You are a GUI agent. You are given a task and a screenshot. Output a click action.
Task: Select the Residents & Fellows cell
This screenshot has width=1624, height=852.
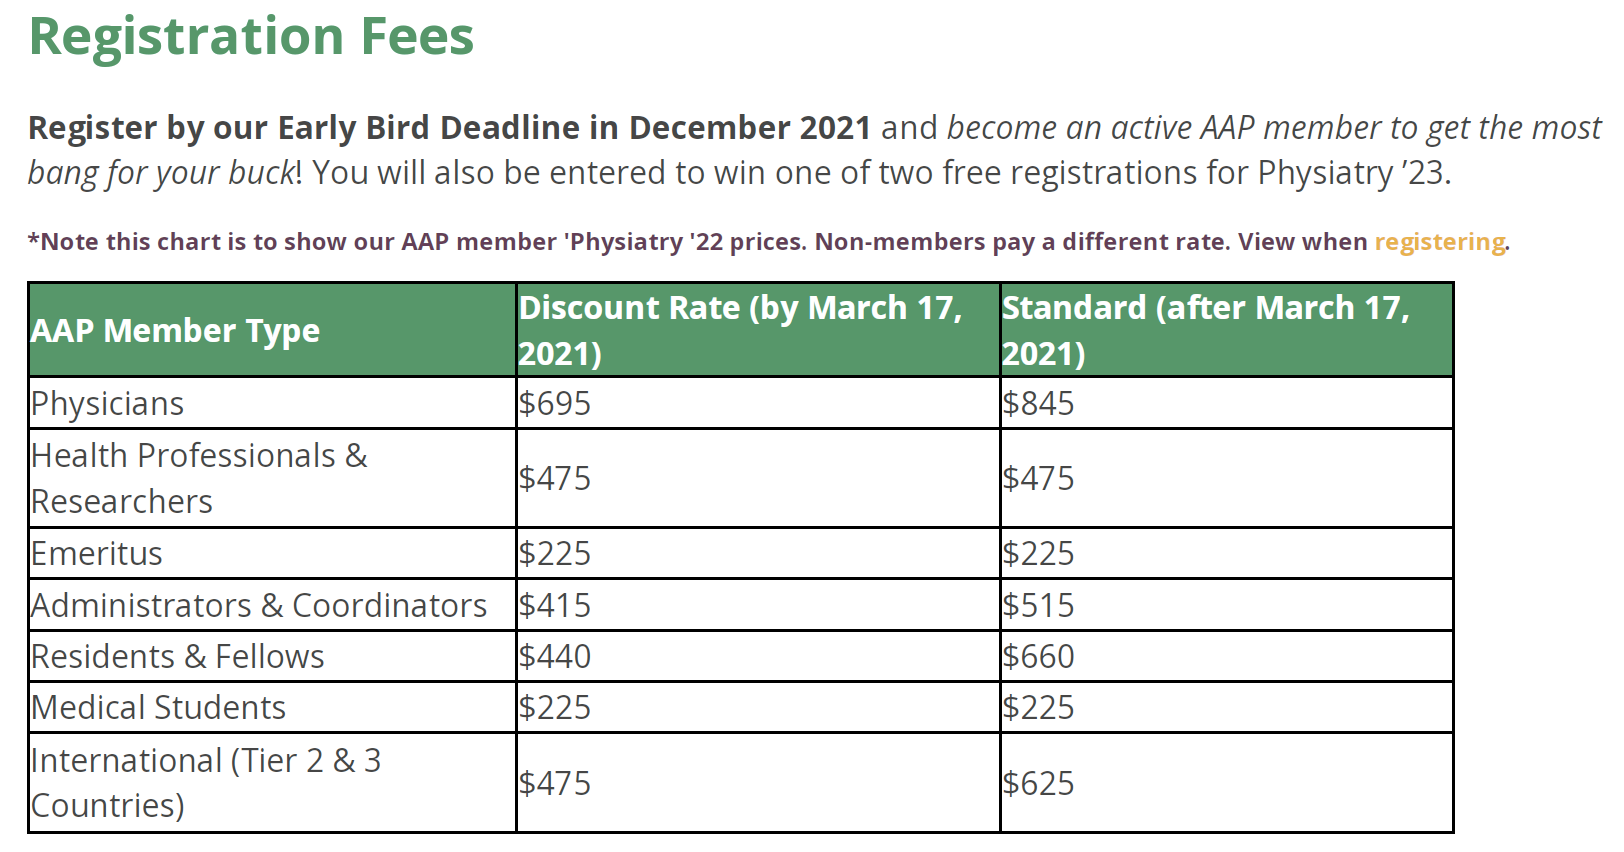point(272,656)
